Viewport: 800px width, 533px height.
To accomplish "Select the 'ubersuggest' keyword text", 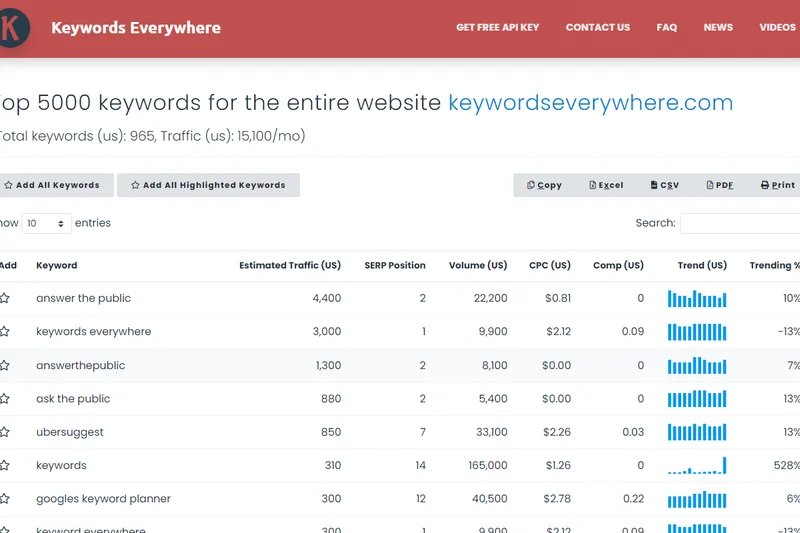I will click(70, 432).
